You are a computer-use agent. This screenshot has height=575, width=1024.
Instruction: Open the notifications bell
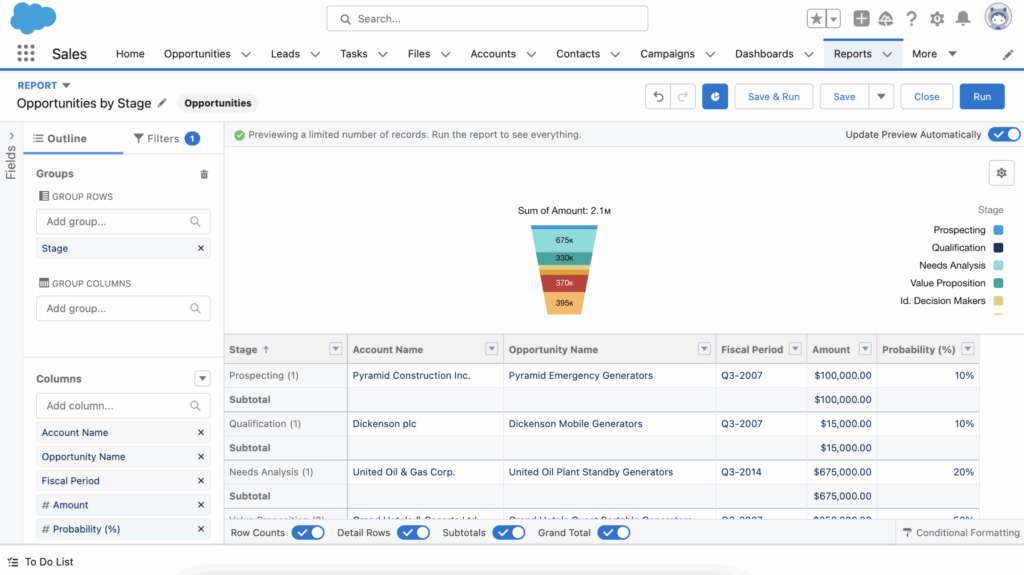pos(963,19)
